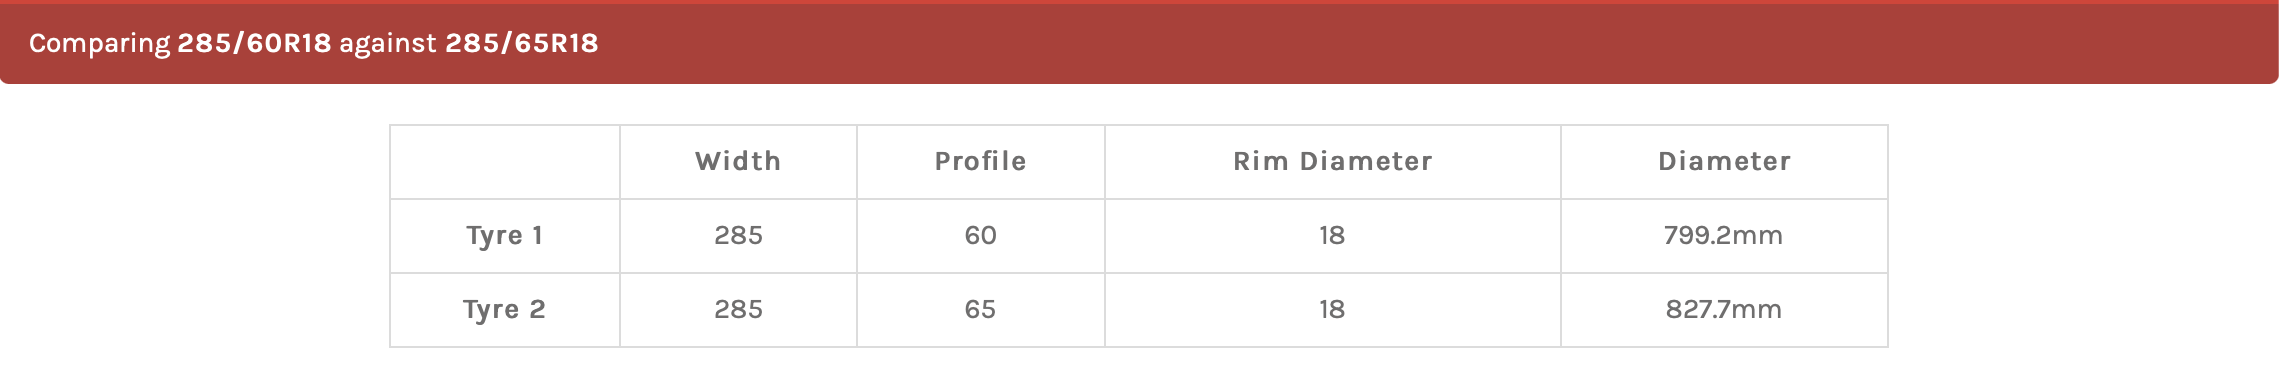Click the word Comparing in banner

[x=100, y=44]
